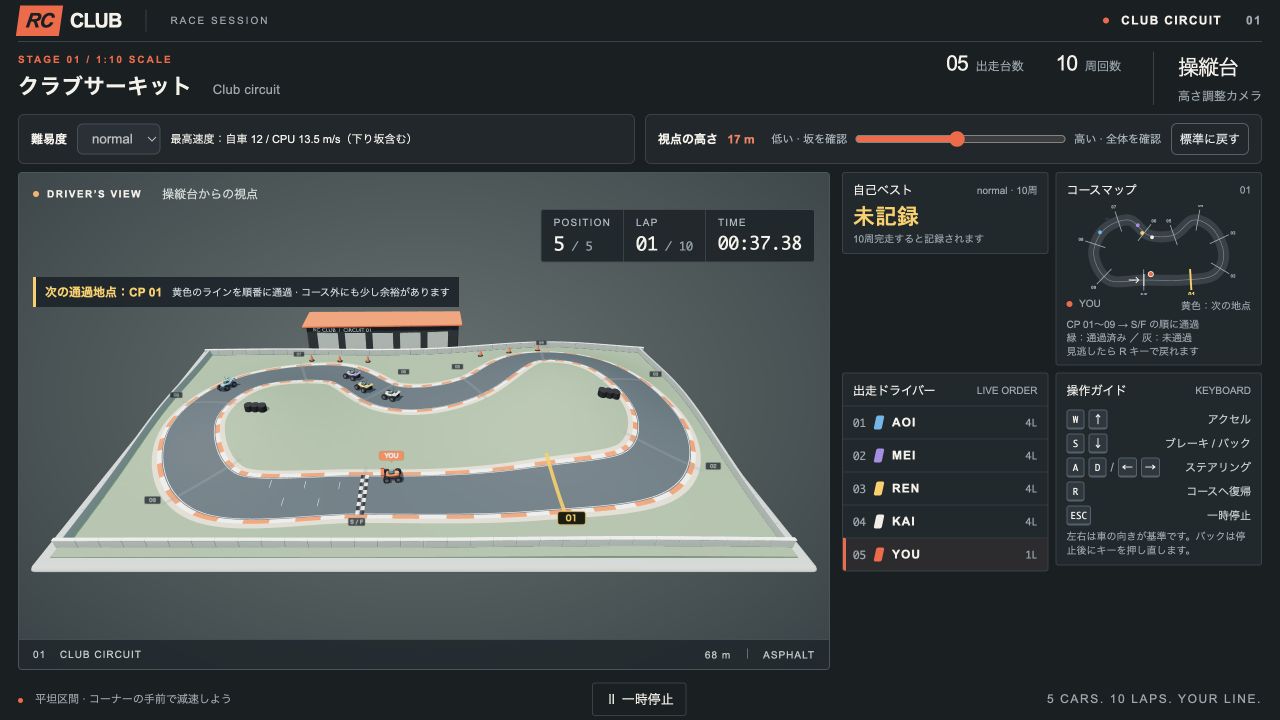Click the yellow CP 01 checkpoint marker
The image size is (1280, 720).
pos(571,518)
